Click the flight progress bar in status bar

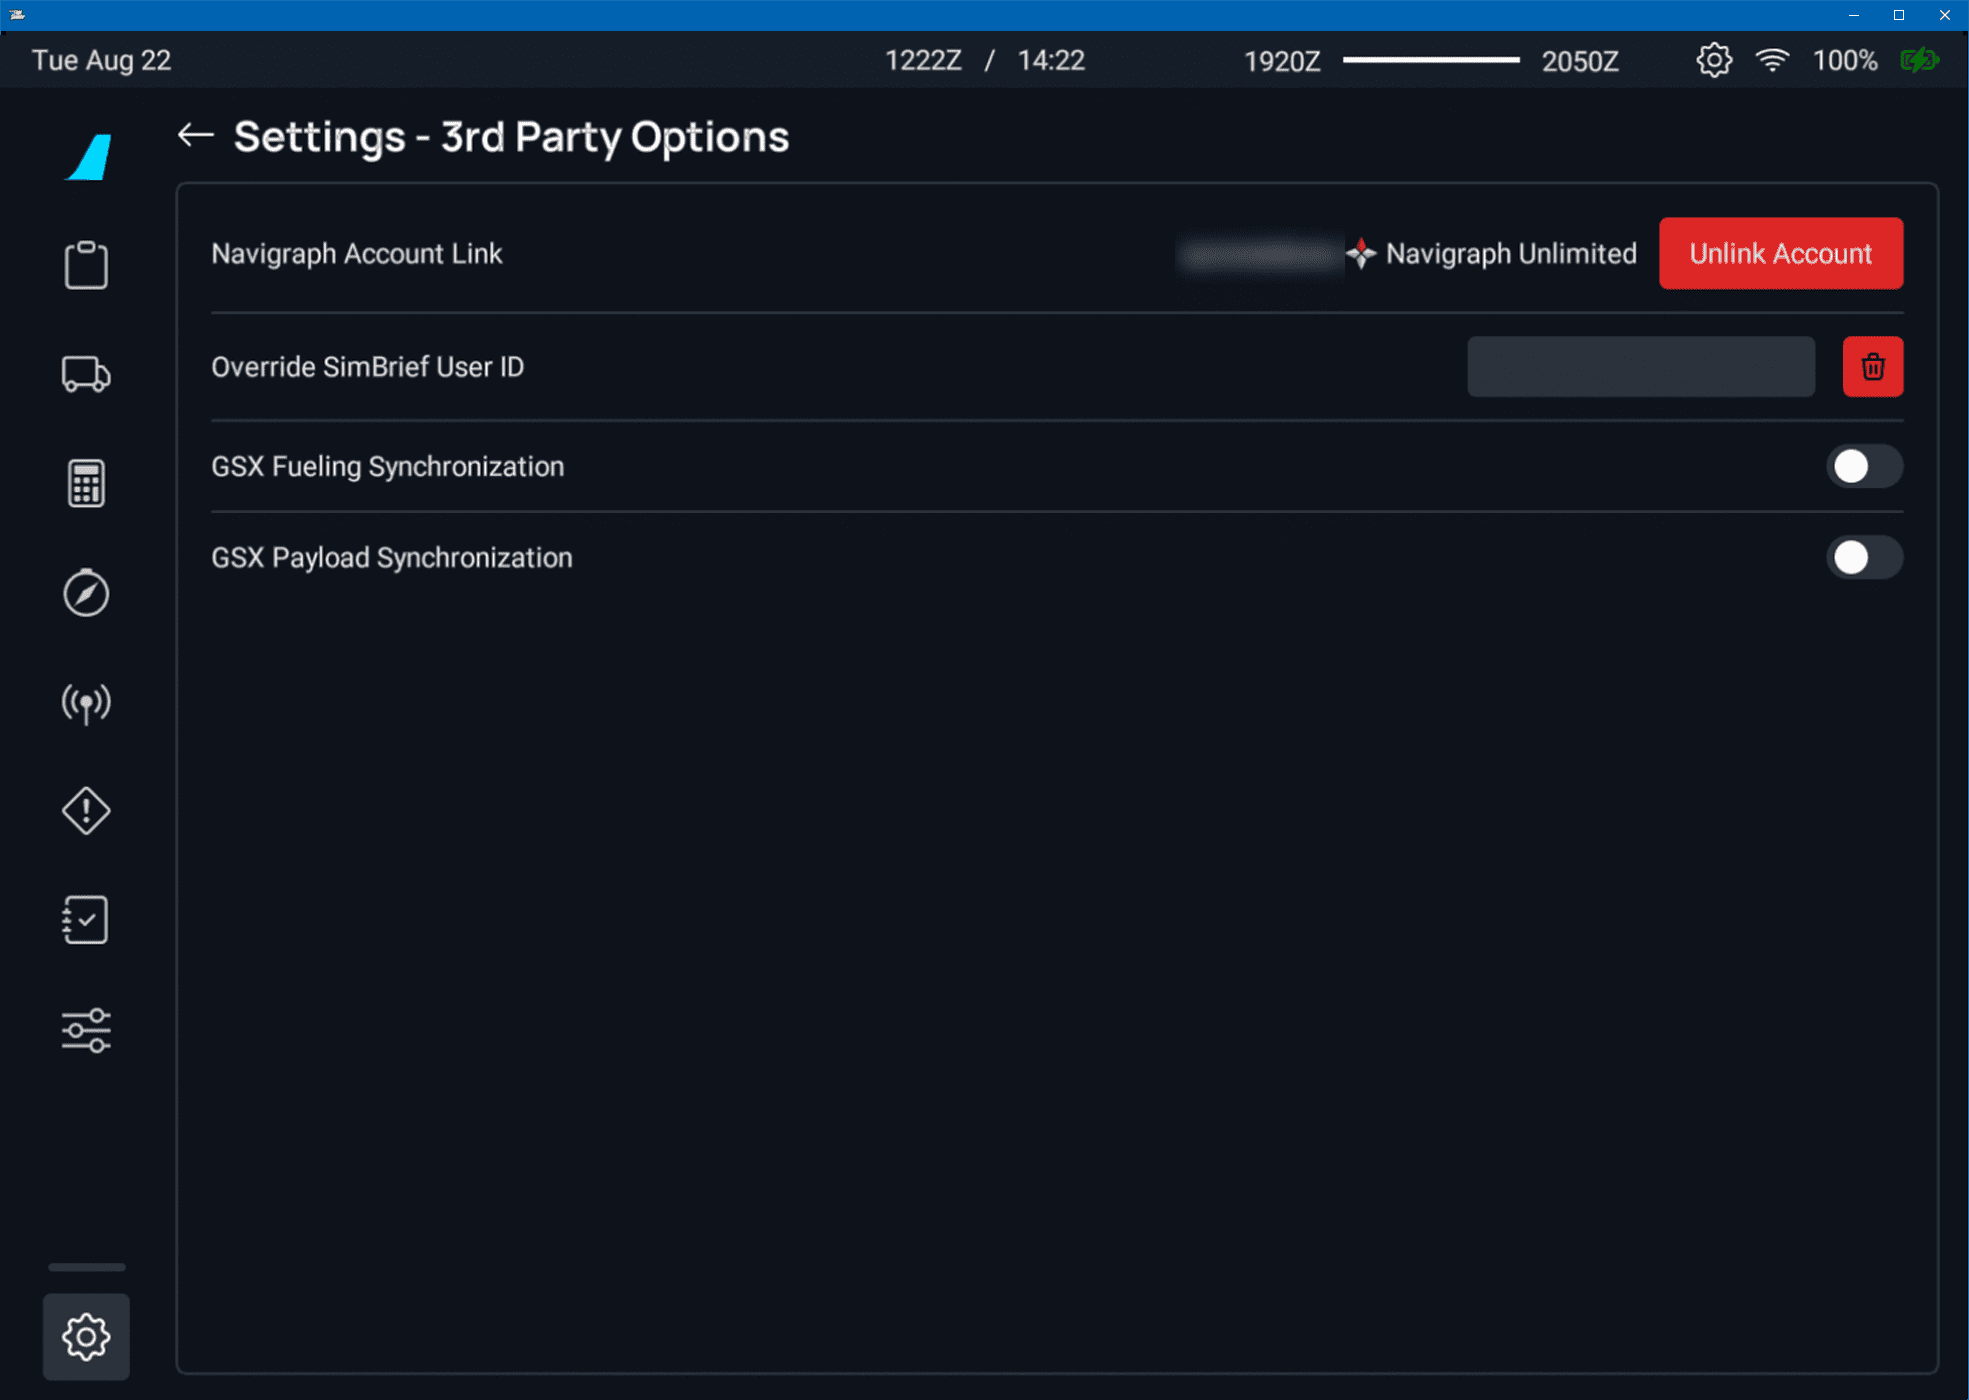(x=1430, y=61)
